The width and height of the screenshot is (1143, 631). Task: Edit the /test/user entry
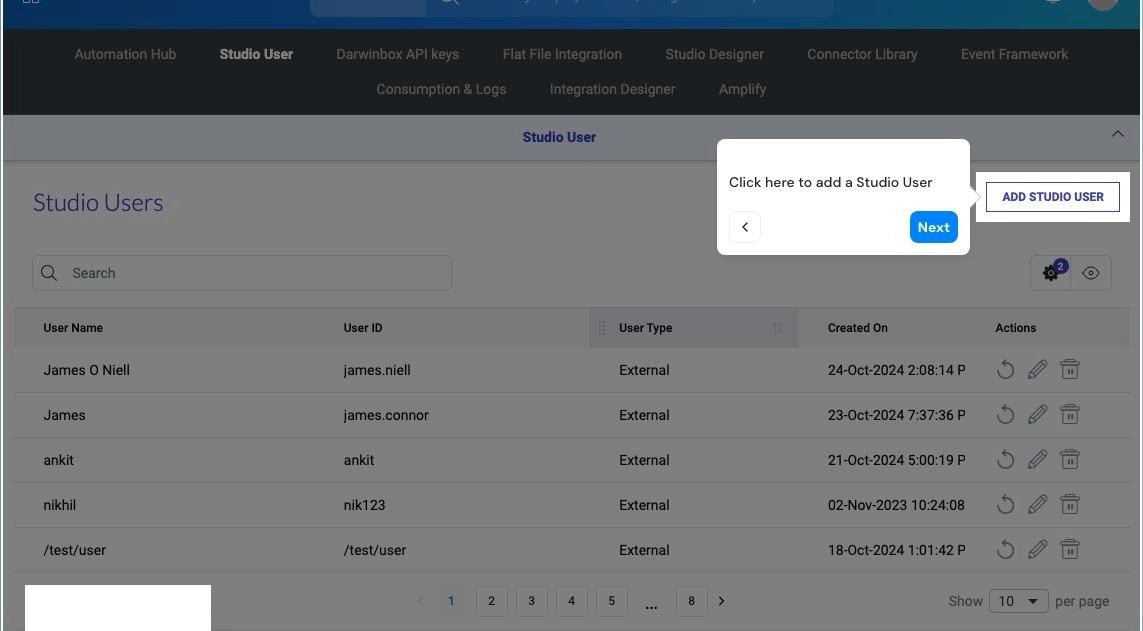1037,549
